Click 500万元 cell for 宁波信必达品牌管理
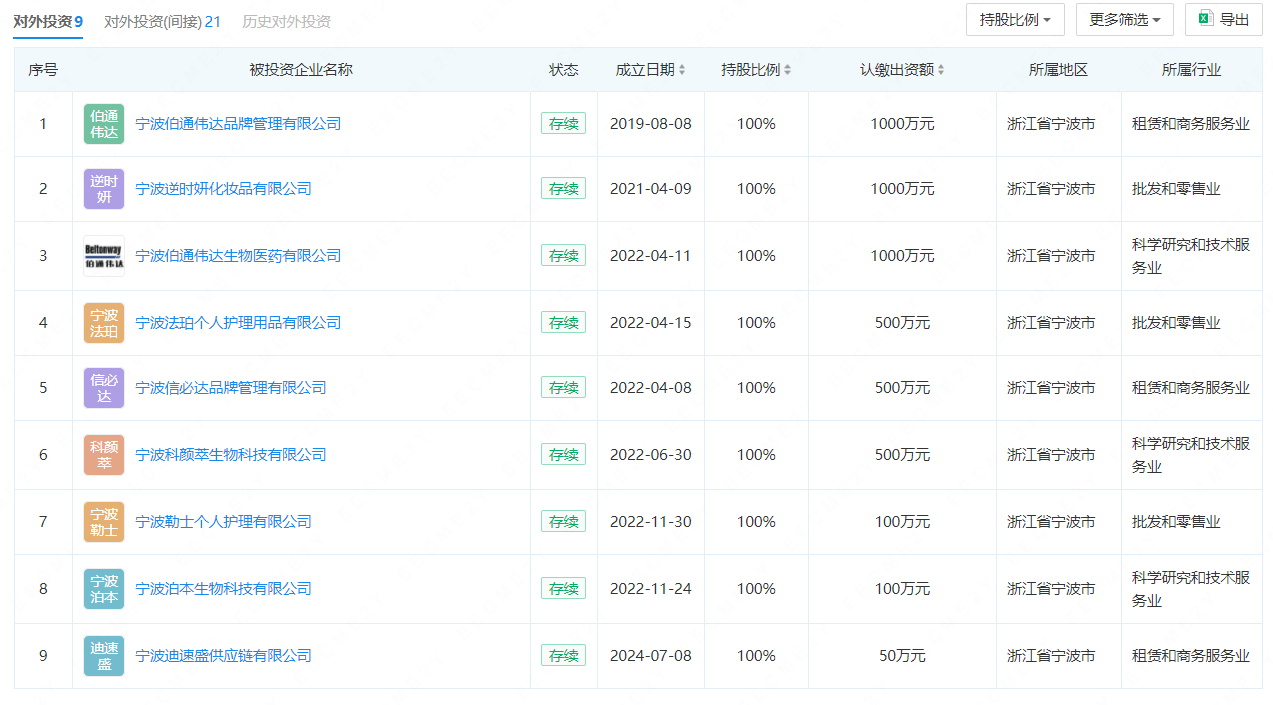The width and height of the screenshot is (1273, 705). pos(902,388)
